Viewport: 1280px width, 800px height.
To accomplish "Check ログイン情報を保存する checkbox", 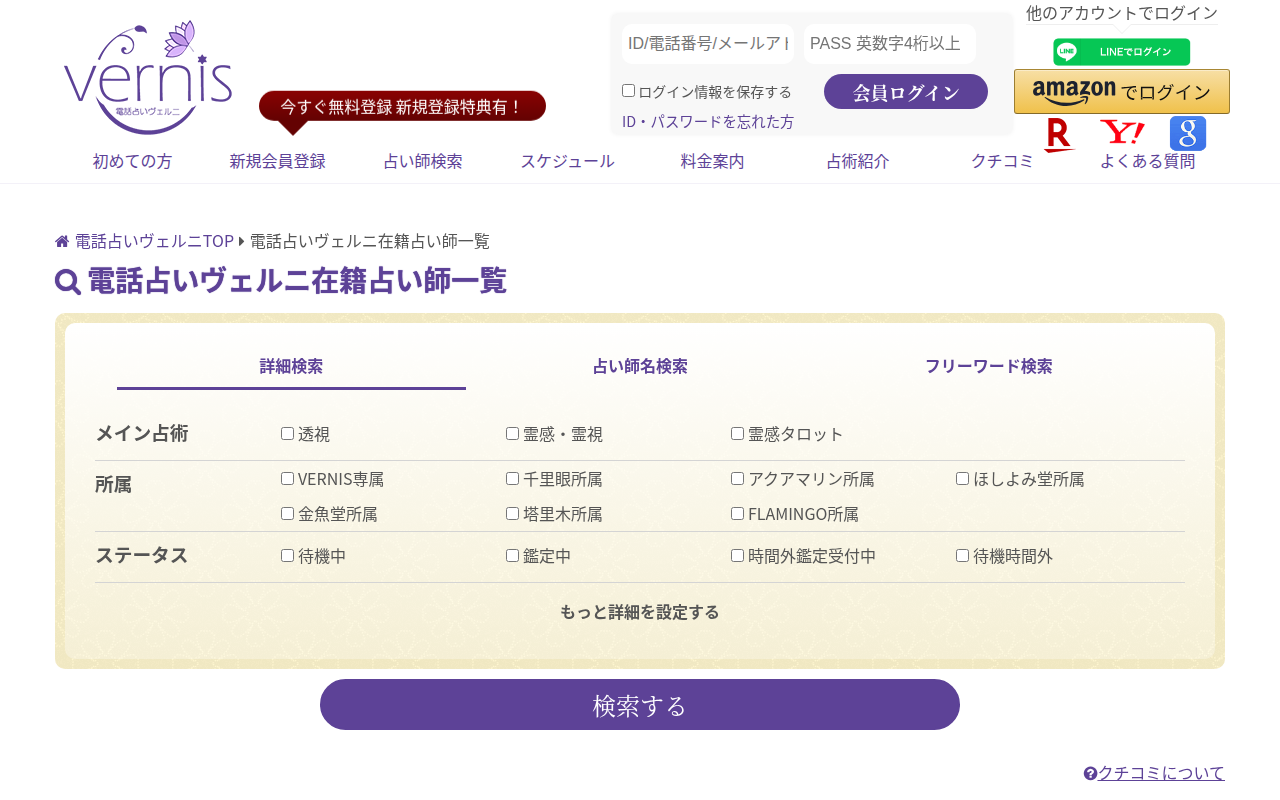I will (x=628, y=90).
